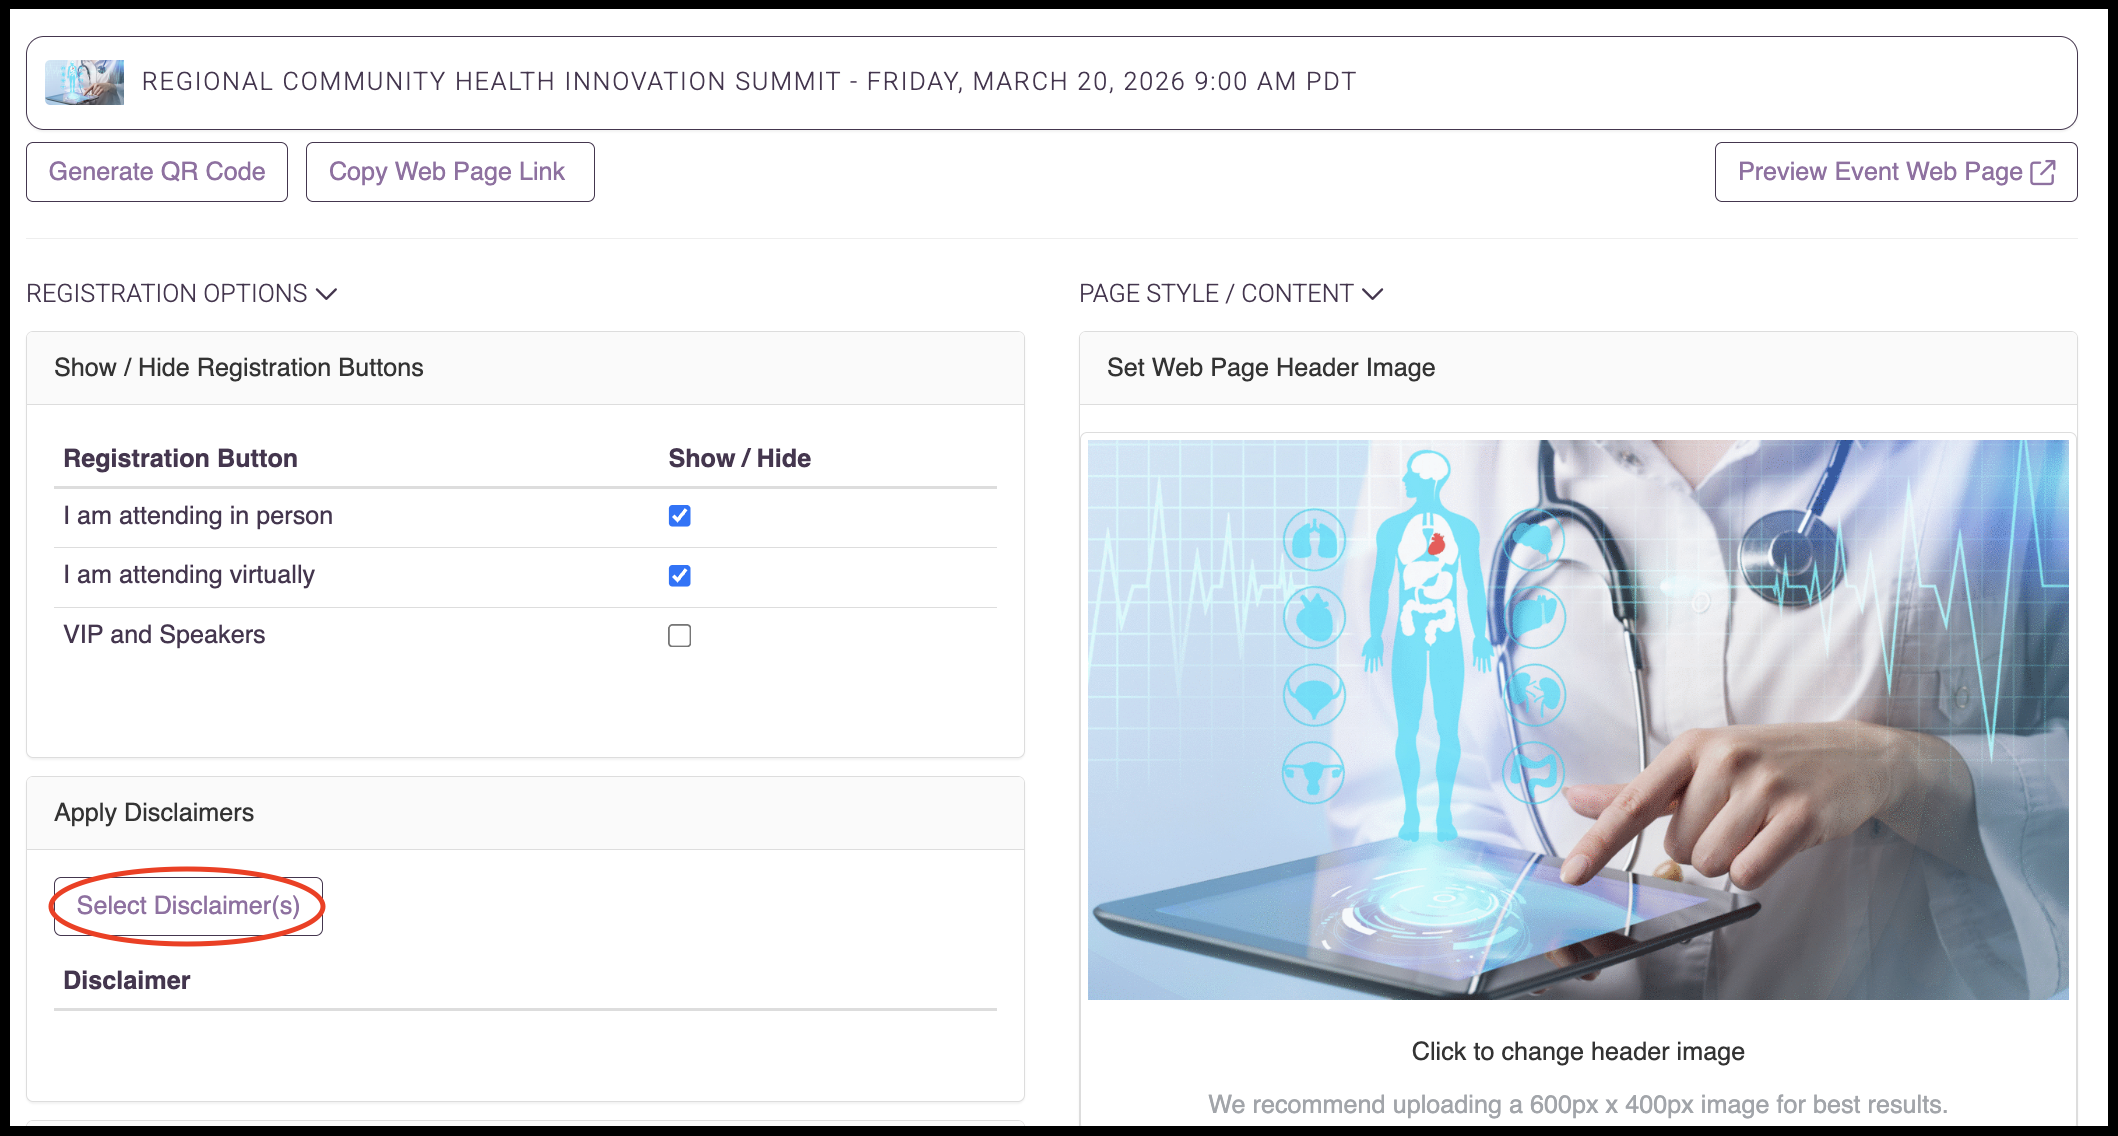Click the 'Set Web Page Header Image' panel header
This screenshot has width=2118, height=1136.
[x=1578, y=368]
